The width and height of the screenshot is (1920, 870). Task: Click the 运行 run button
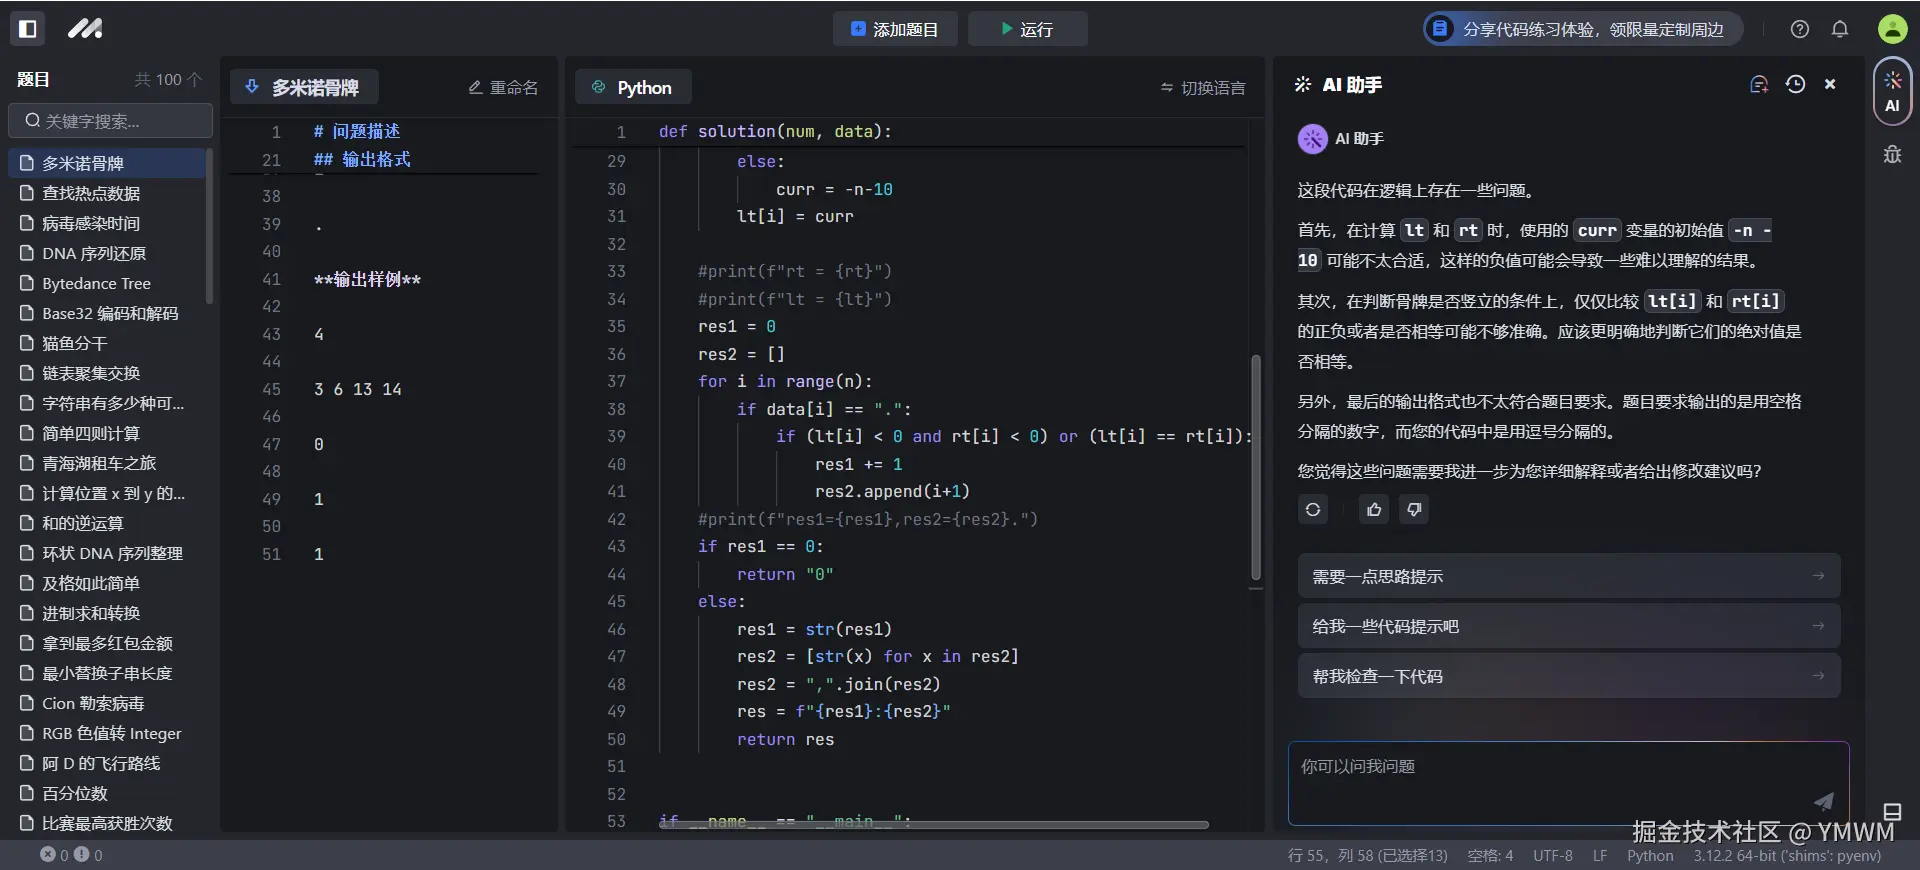click(x=1027, y=29)
